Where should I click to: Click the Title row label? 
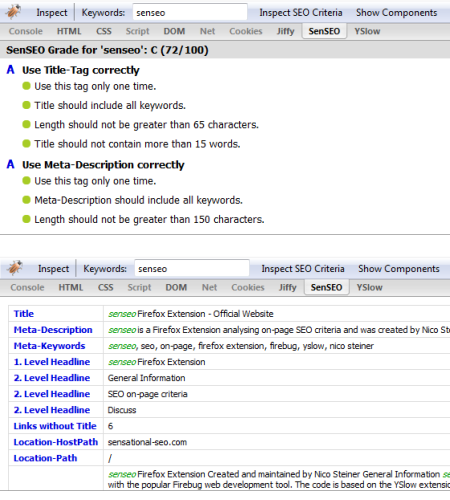(24, 314)
